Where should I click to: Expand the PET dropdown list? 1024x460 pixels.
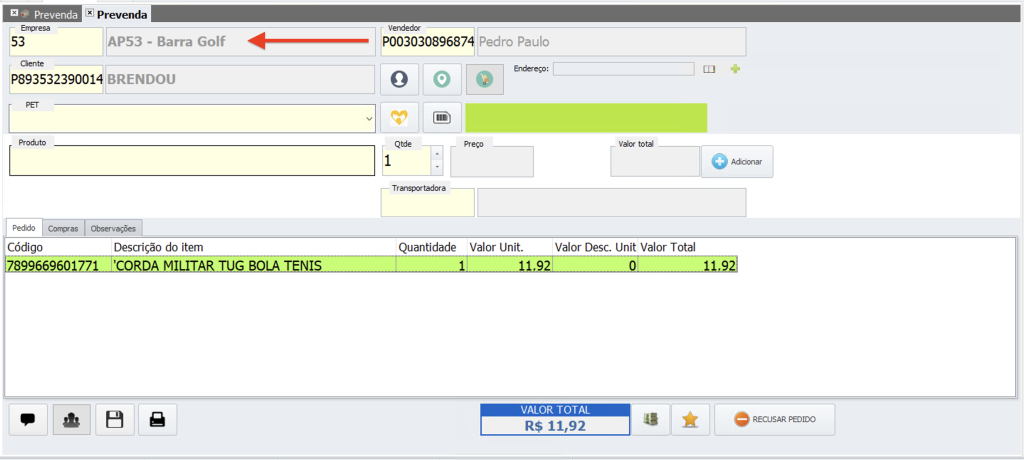coord(370,118)
